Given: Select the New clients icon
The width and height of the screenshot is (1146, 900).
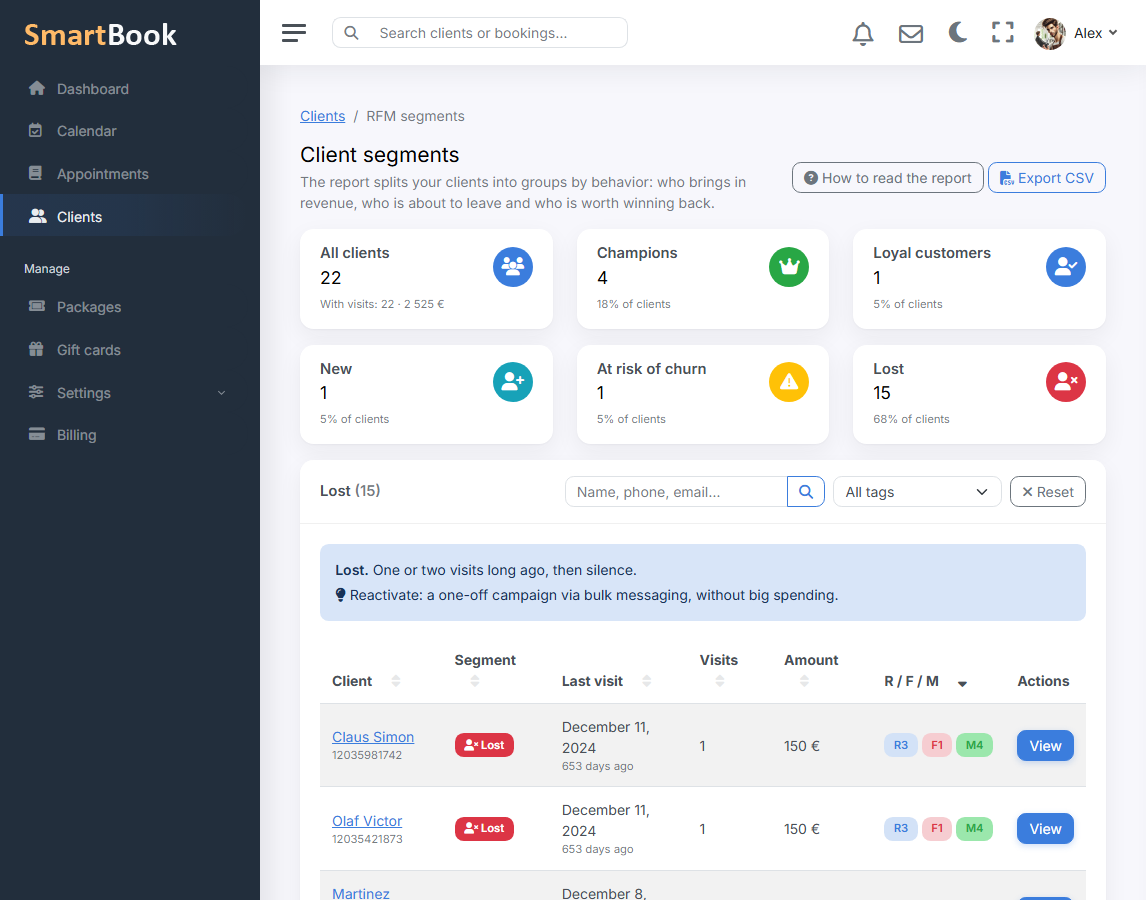Looking at the screenshot, I should click(512, 382).
